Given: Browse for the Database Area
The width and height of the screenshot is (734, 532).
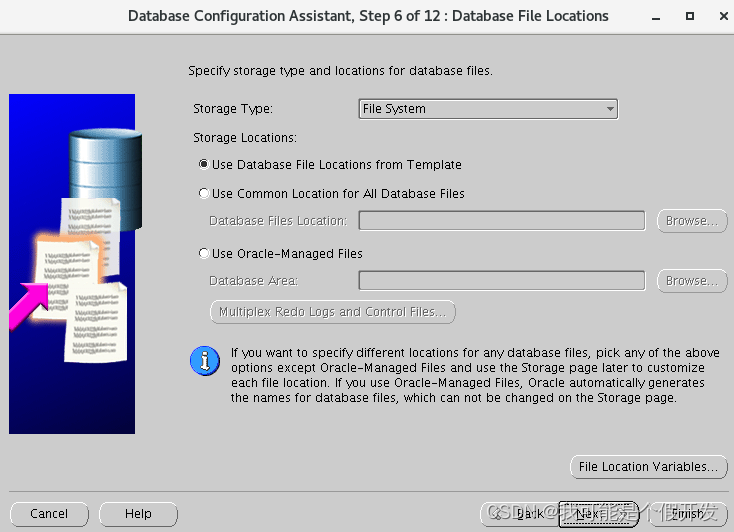Looking at the screenshot, I should pos(691,281).
